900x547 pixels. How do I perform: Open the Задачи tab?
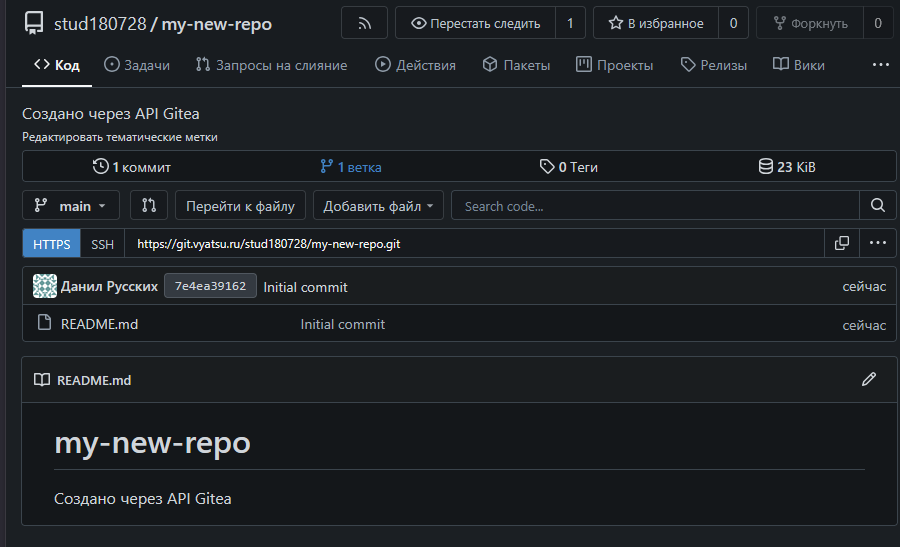tap(137, 65)
